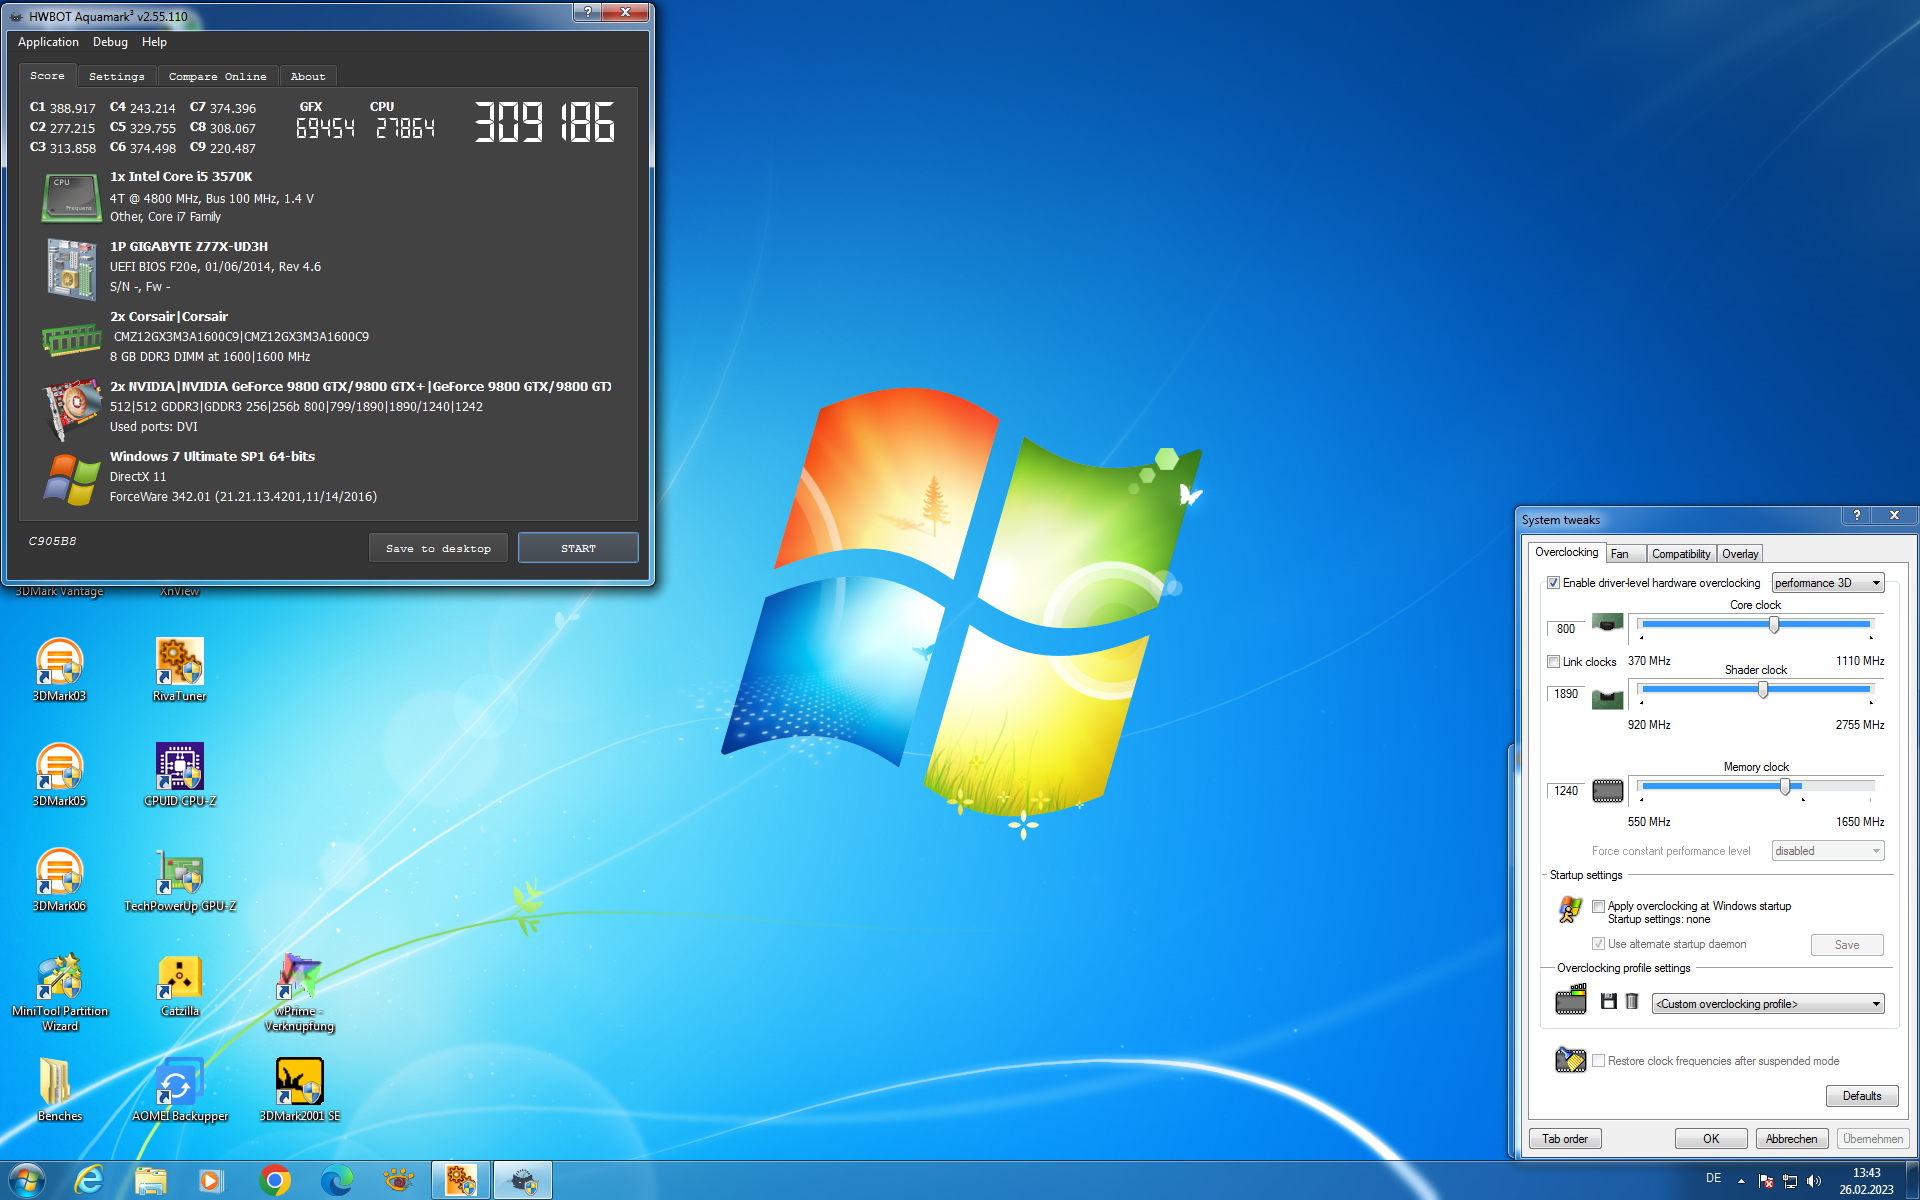
Task: Click the Abbrechen button
Action: 1792,1139
